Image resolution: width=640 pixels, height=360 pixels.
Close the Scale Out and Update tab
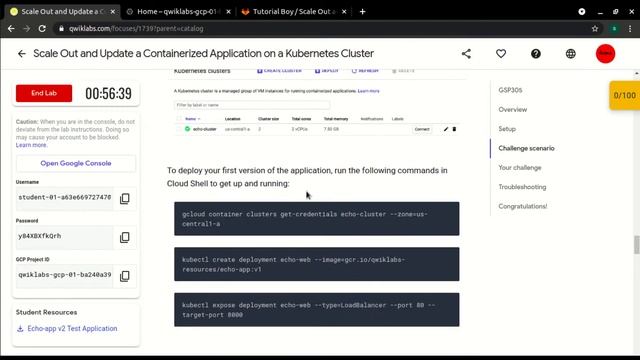pos(113,11)
